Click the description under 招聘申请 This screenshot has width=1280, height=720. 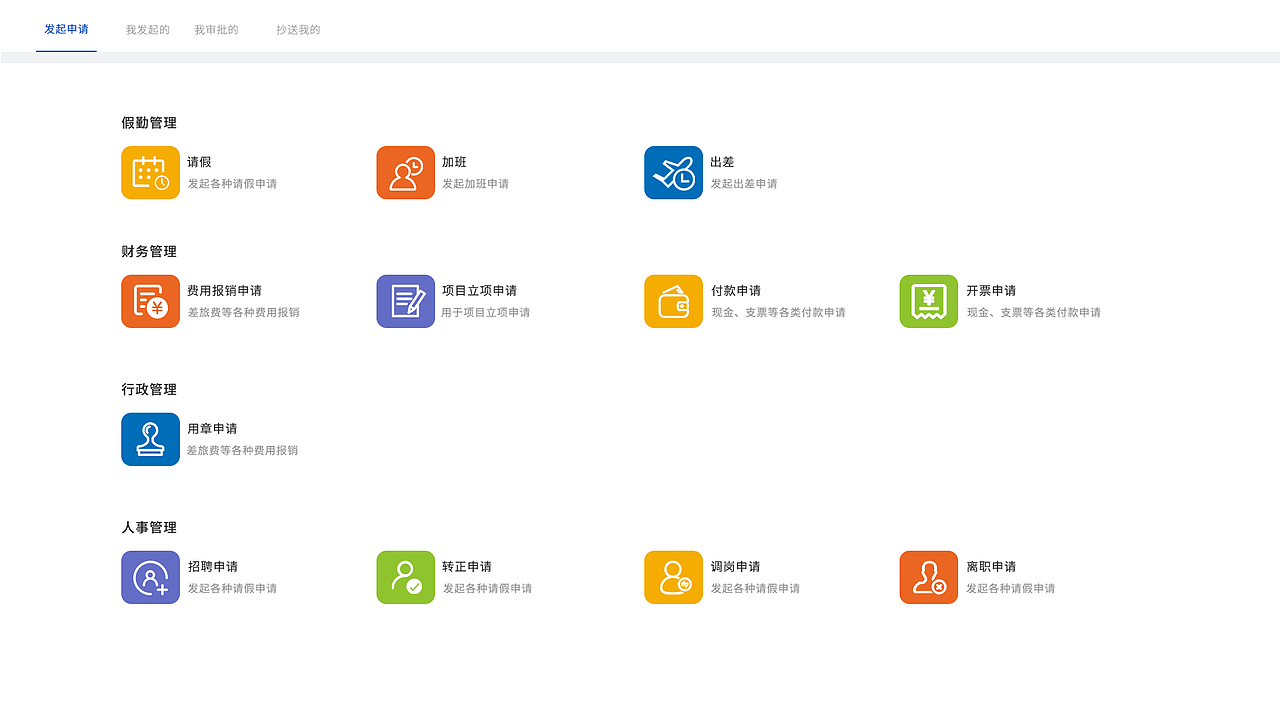pyautogui.click(x=232, y=589)
